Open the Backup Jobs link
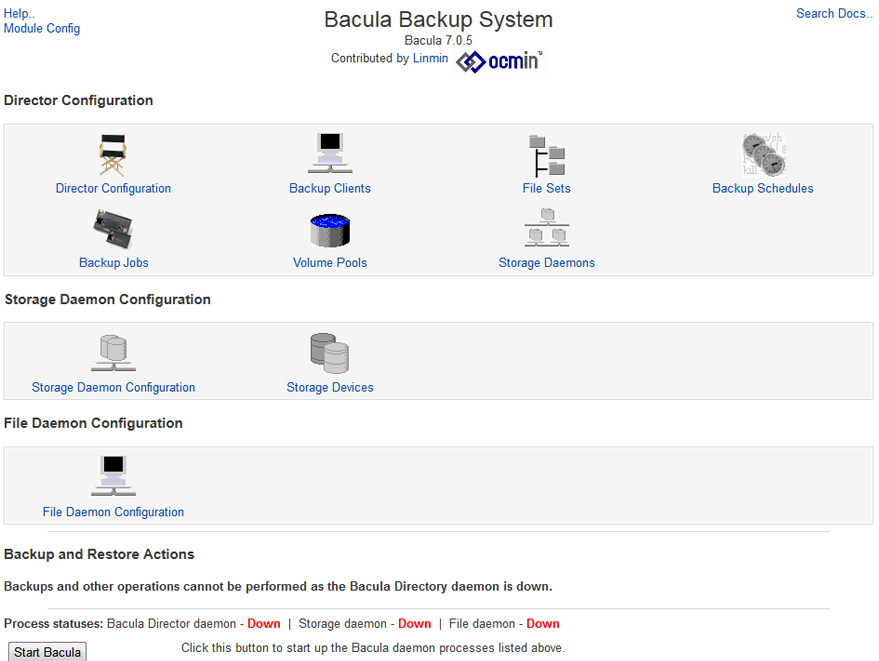Image resolution: width=879 pixels, height=661 pixels. click(x=114, y=262)
